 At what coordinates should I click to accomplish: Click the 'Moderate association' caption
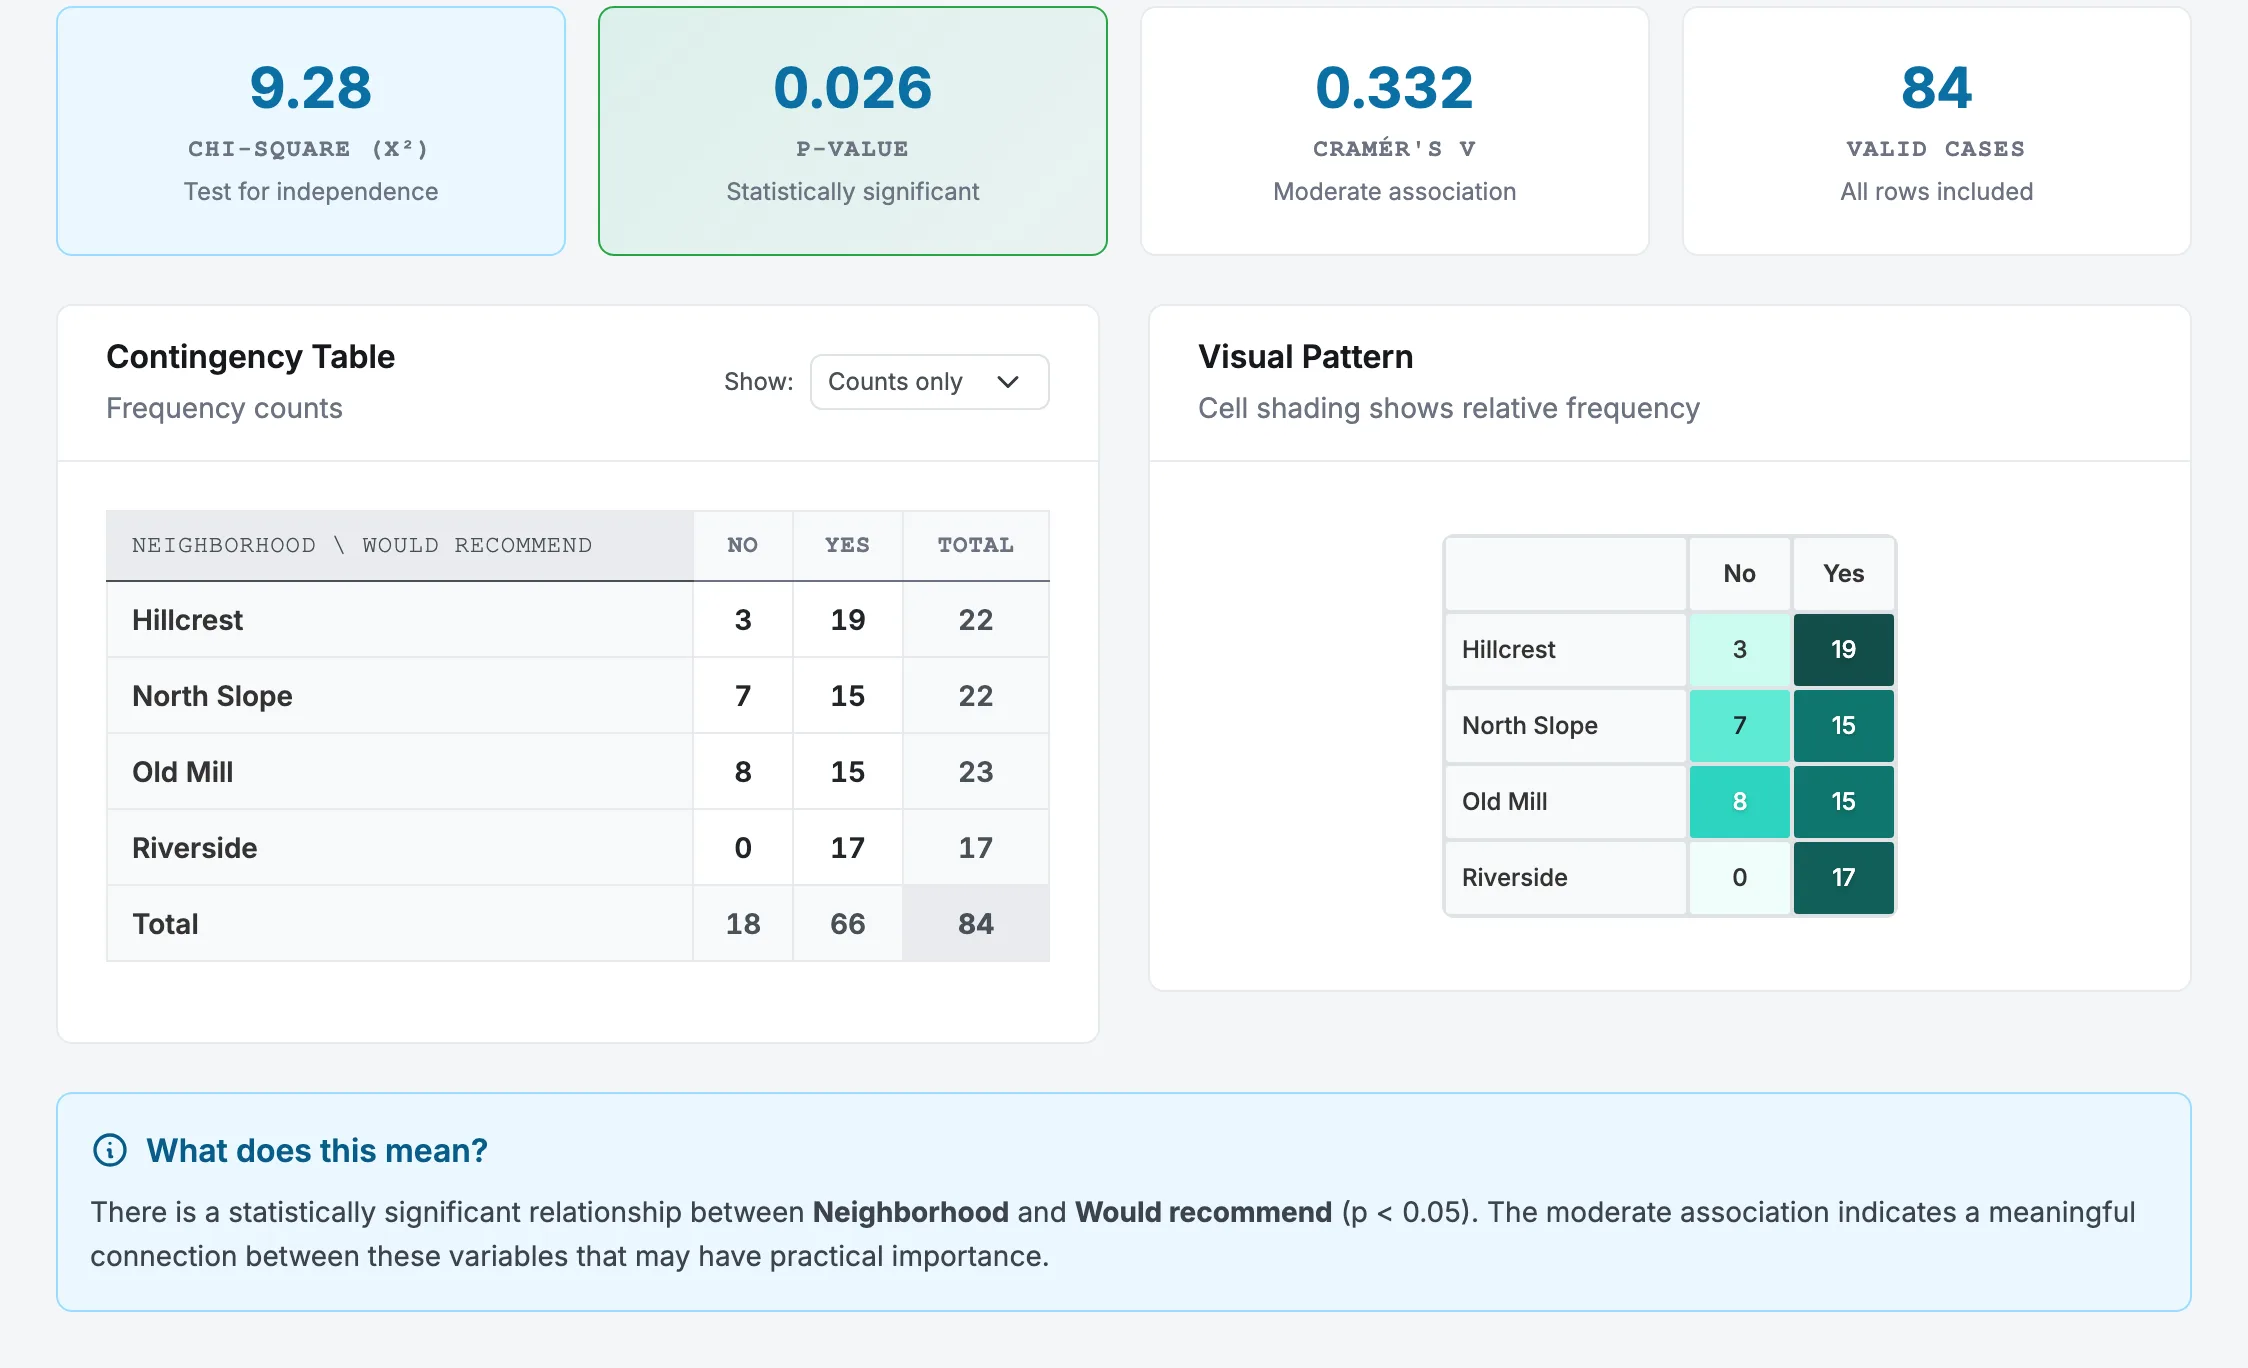(x=1394, y=192)
